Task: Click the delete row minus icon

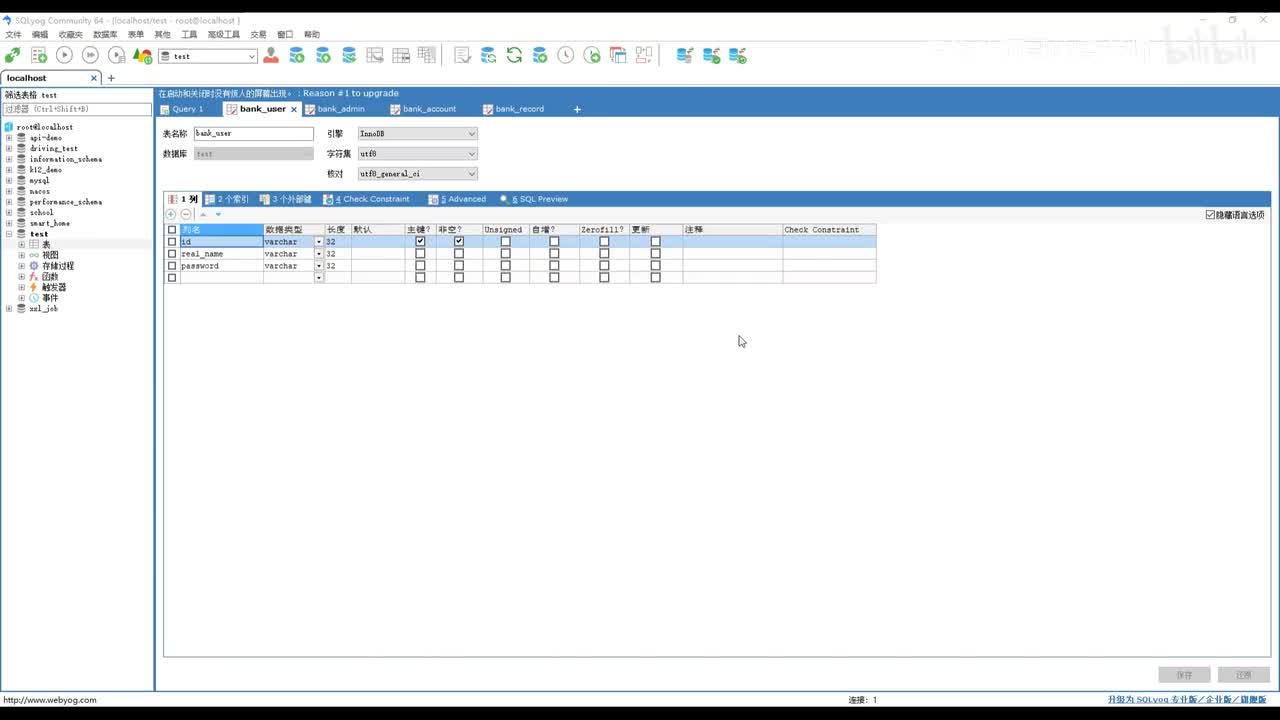Action: click(186, 214)
